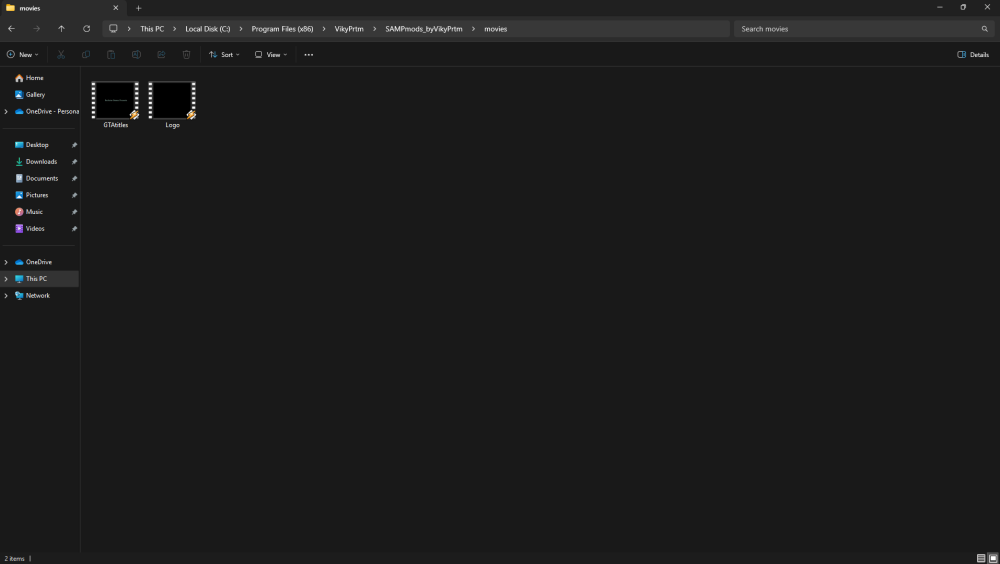Open the See more ellipsis menu
The height and width of the screenshot is (564, 1000).
pos(309,55)
